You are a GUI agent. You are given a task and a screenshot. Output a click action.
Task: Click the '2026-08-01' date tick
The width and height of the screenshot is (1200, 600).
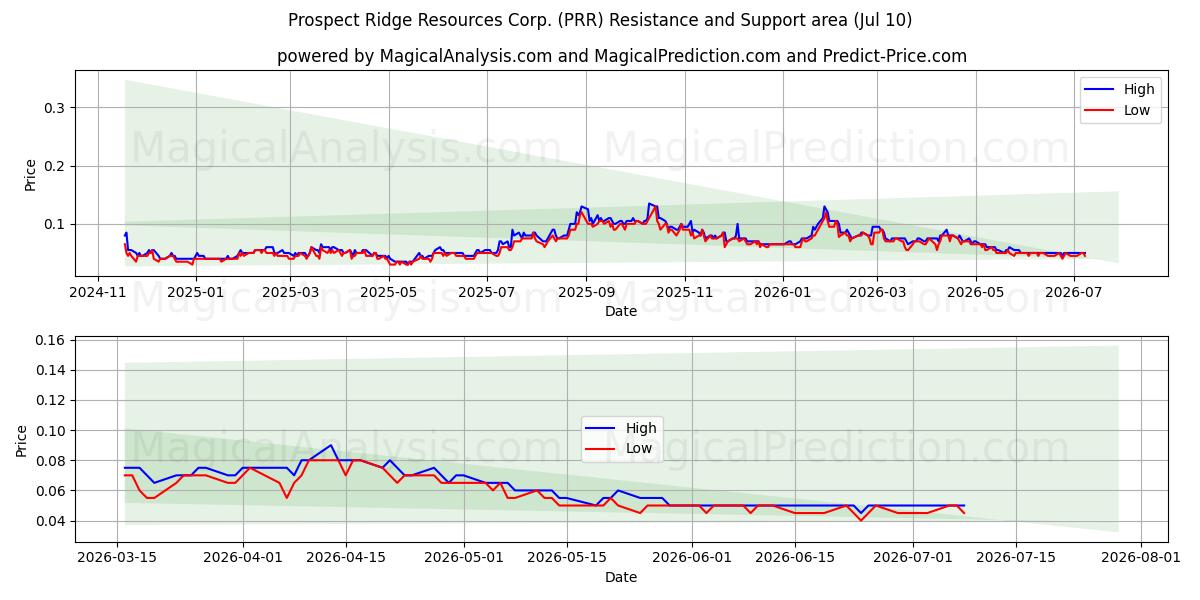pos(1141,557)
